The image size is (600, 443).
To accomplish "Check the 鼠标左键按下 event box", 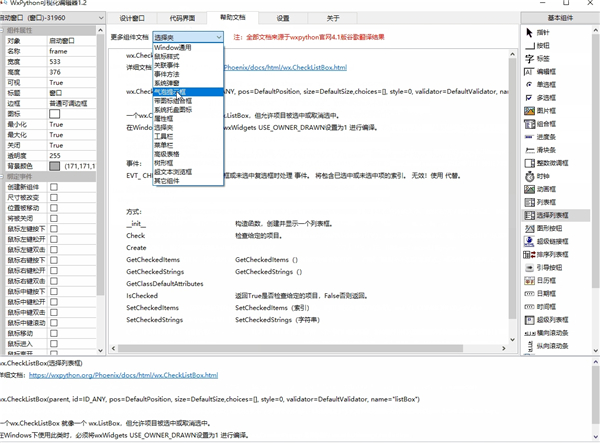I will point(54,229).
